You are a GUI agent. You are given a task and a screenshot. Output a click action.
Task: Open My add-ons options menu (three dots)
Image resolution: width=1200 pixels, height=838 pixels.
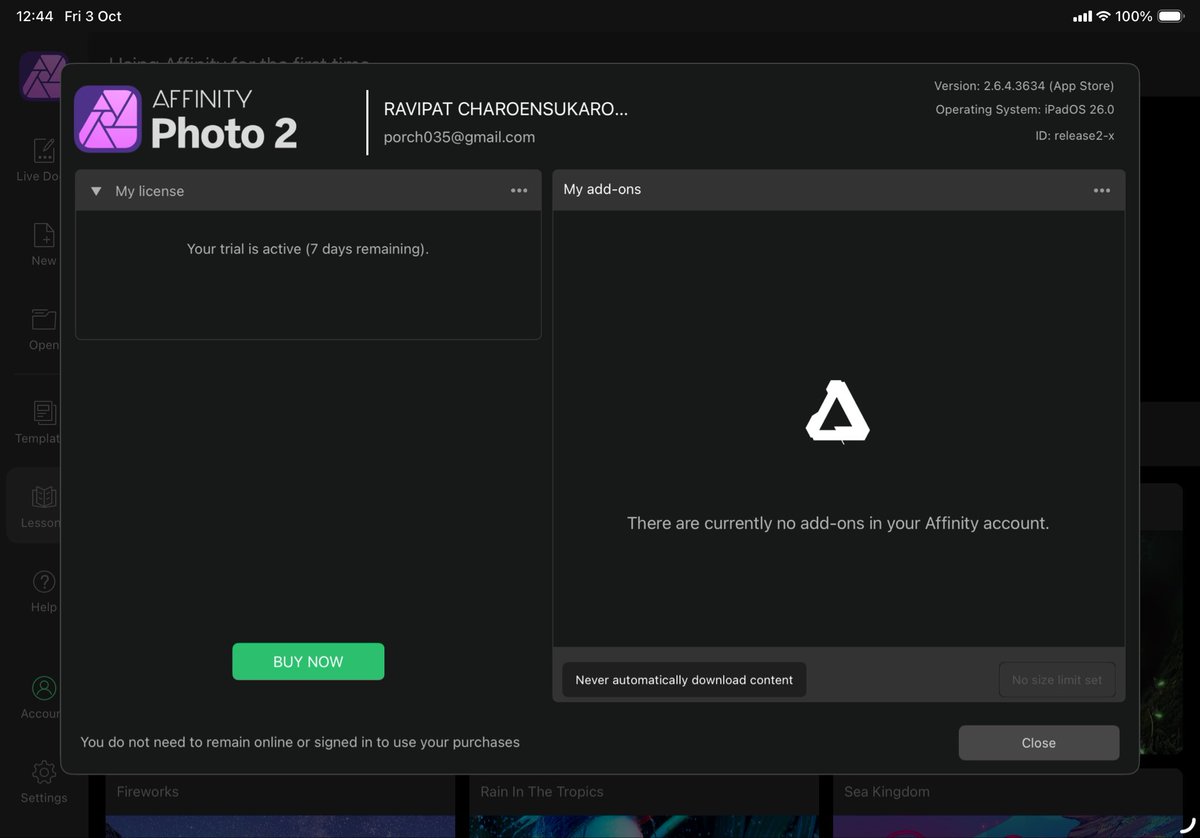pyautogui.click(x=1102, y=190)
